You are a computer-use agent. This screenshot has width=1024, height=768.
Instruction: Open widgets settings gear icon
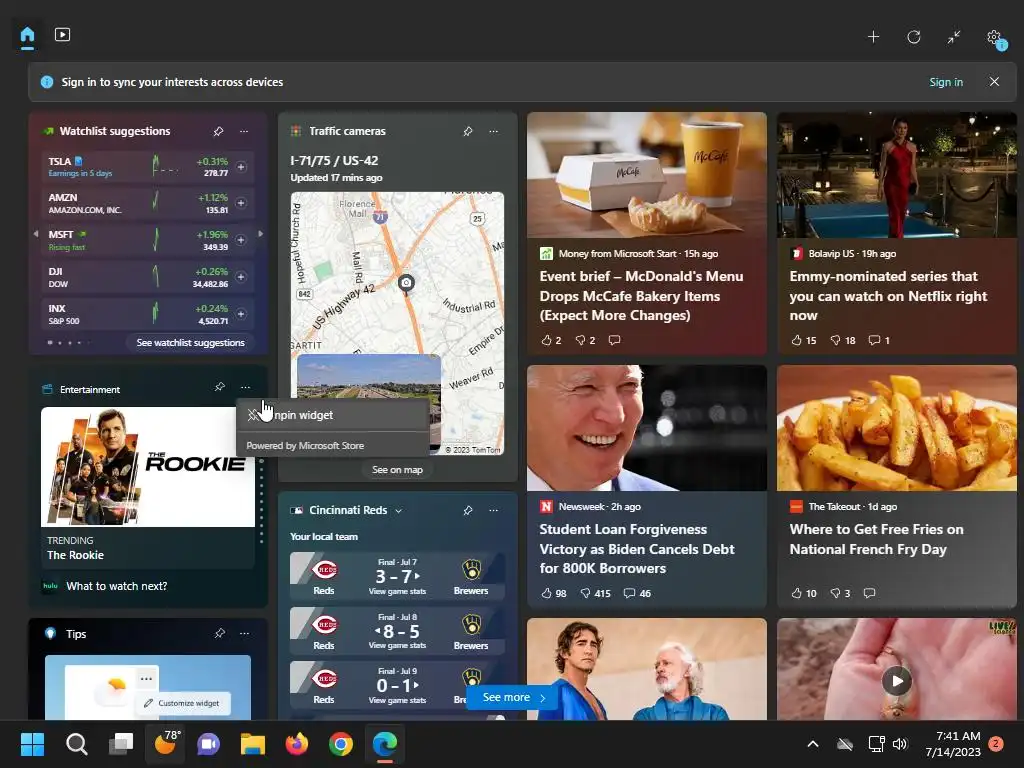coord(995,37)
